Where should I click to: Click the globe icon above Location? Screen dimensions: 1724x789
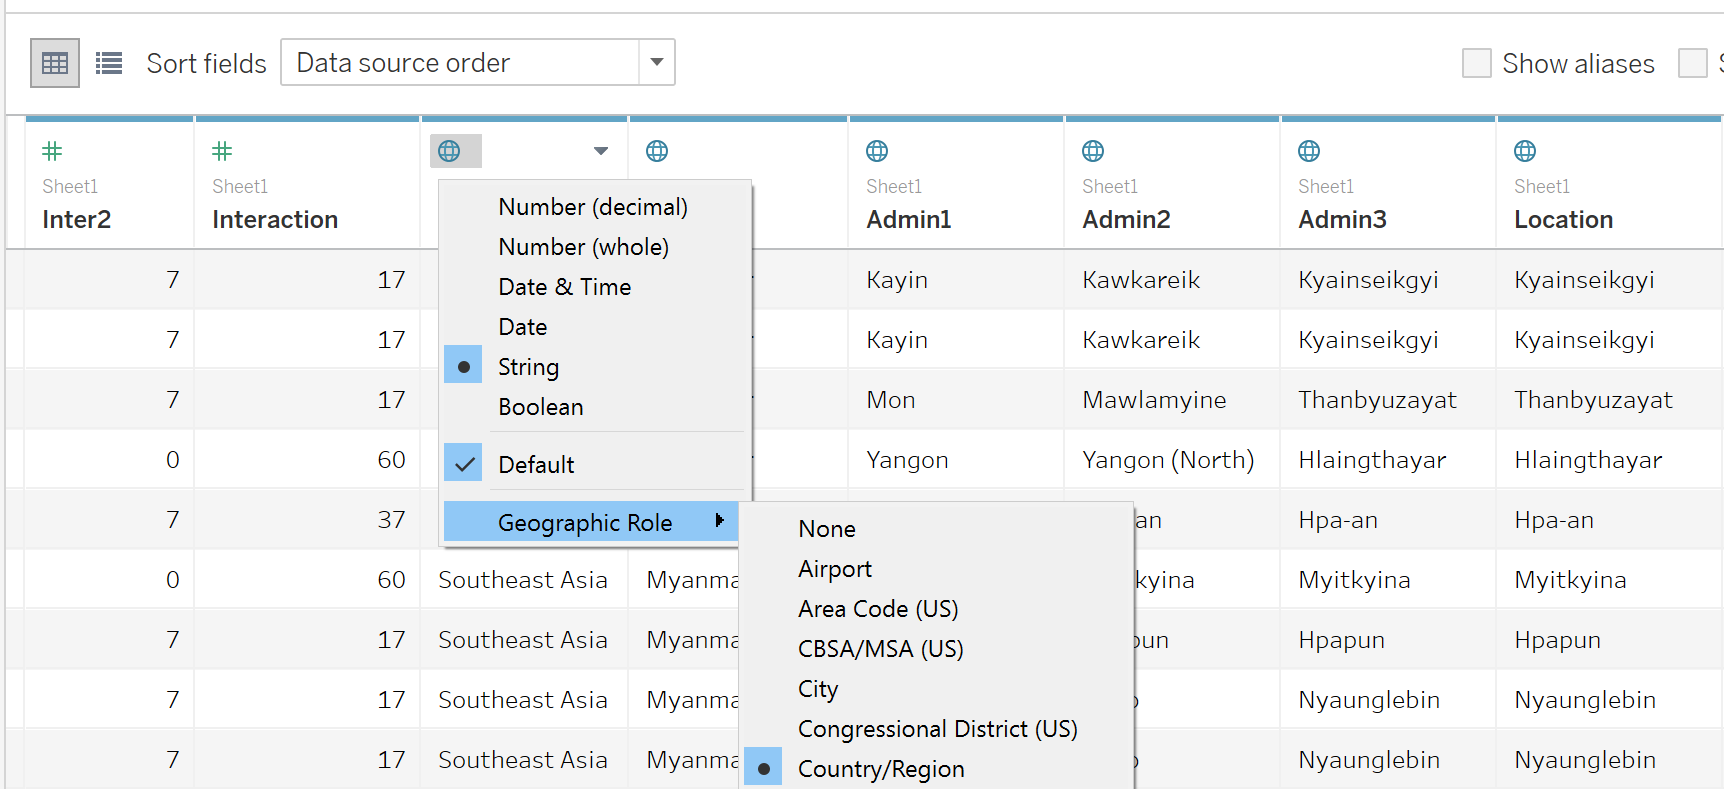(1525, 151)
